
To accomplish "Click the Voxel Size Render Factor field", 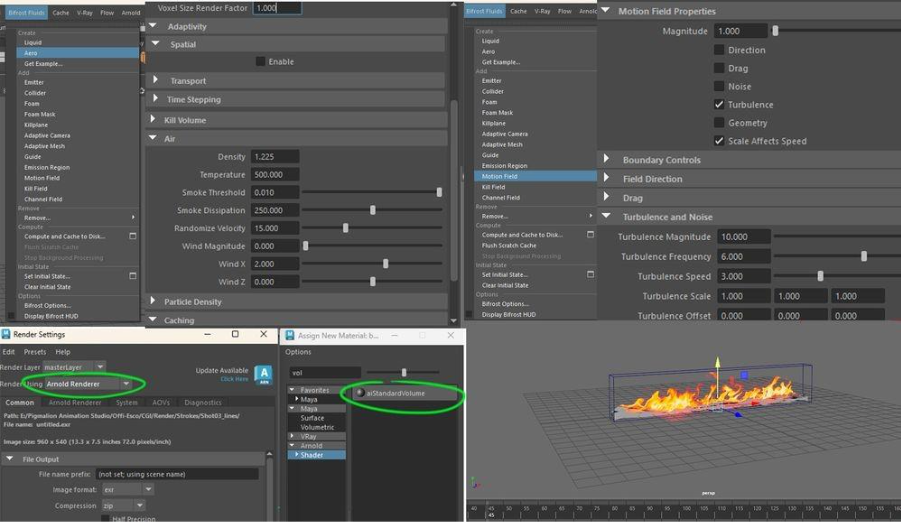I will 277,8.
